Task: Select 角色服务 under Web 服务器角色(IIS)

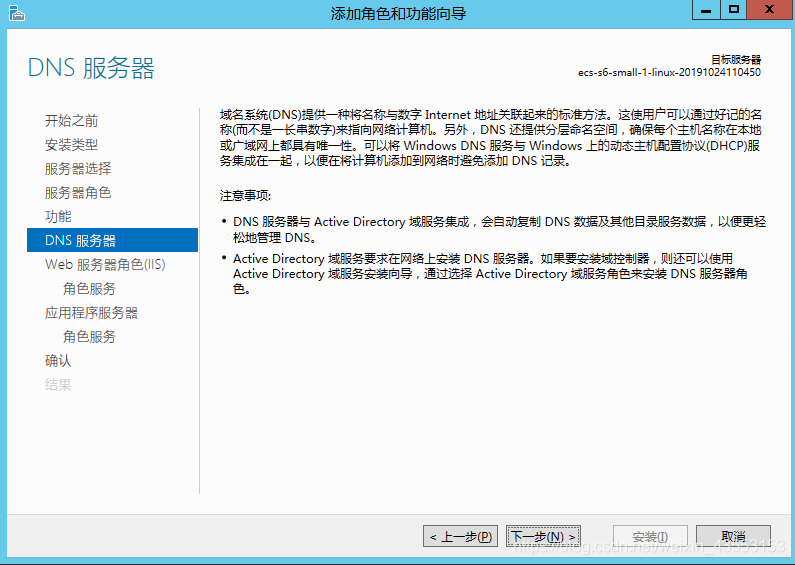Action: click(89, 289)
